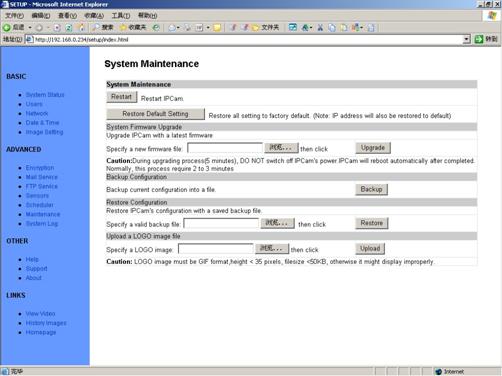
Task: Focus the new firmware file text field
Action: coord(225,148)
